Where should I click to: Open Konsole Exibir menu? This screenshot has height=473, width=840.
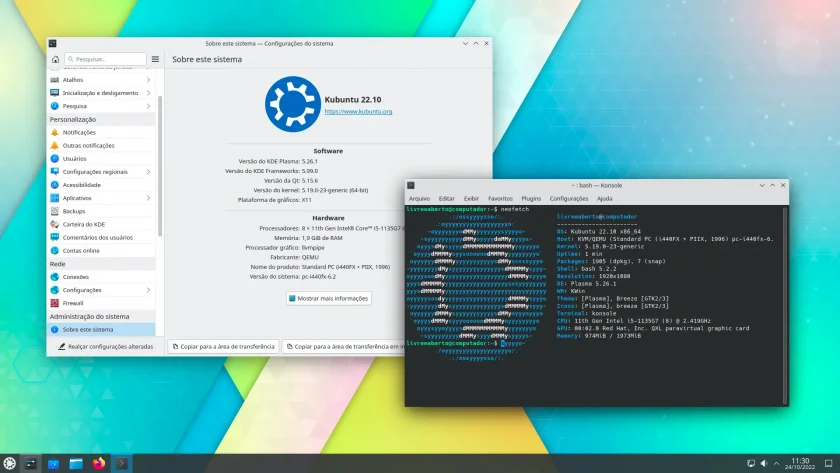(x=471, y=199)
